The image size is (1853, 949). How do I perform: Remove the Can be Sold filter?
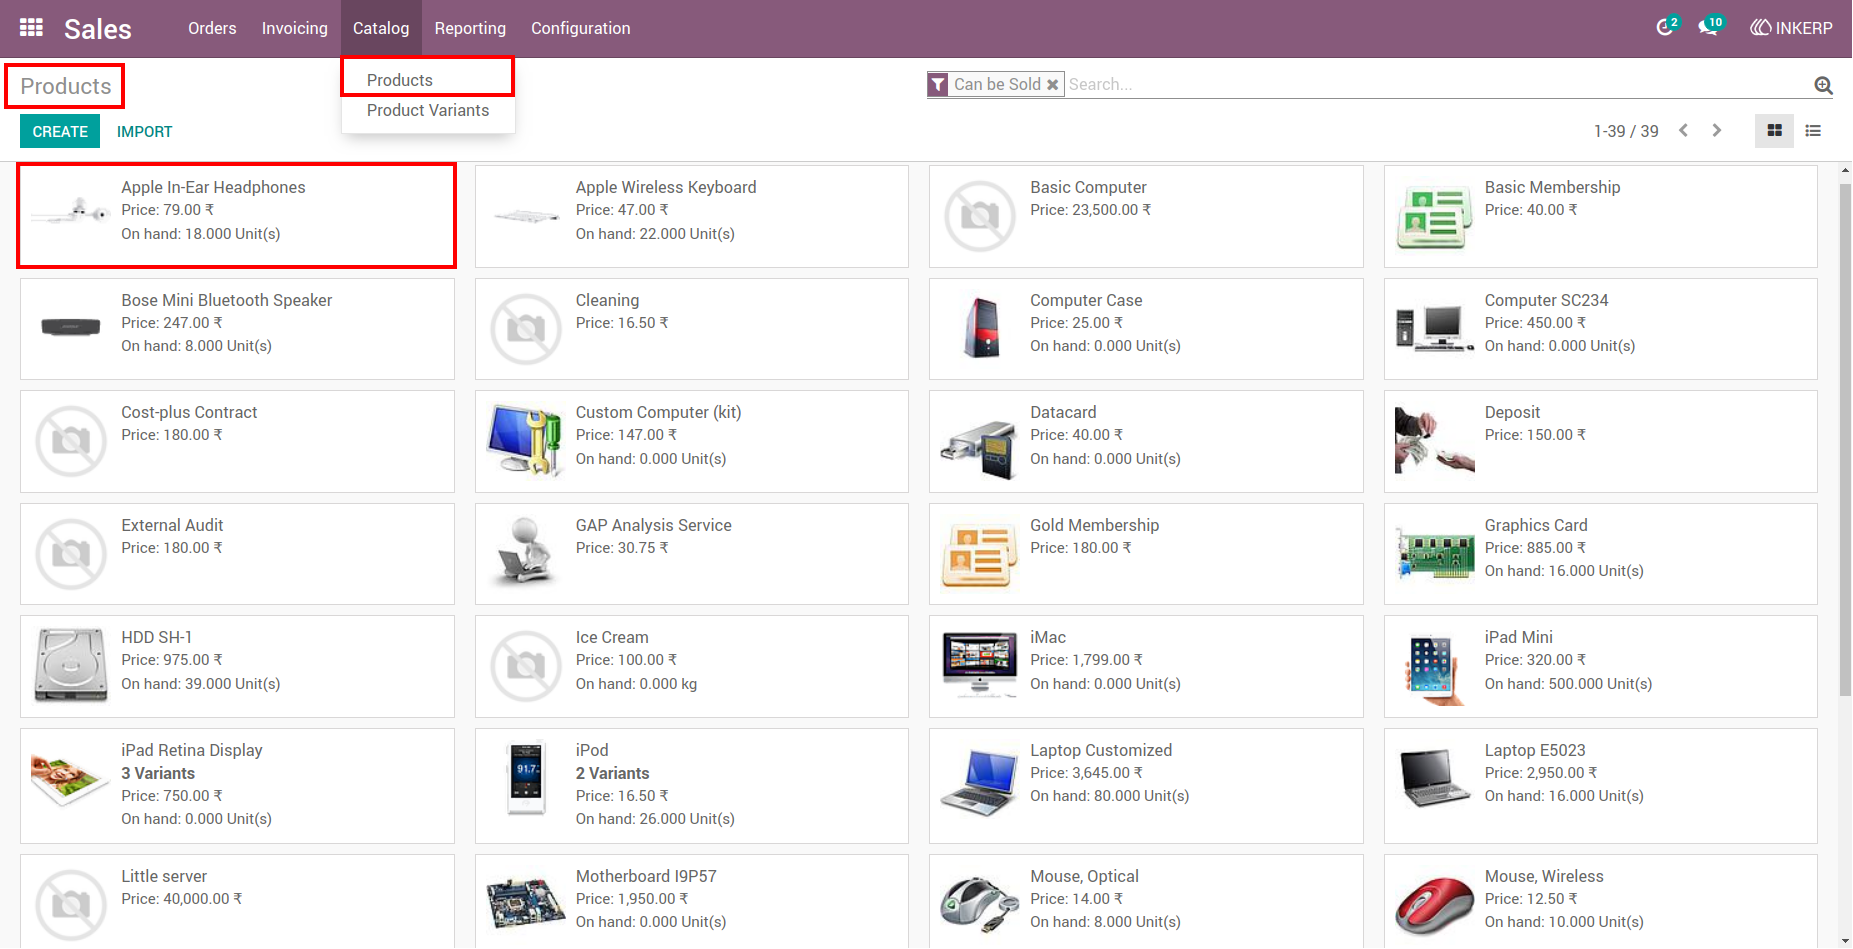pyautogui.click(x=1052, y=85)
